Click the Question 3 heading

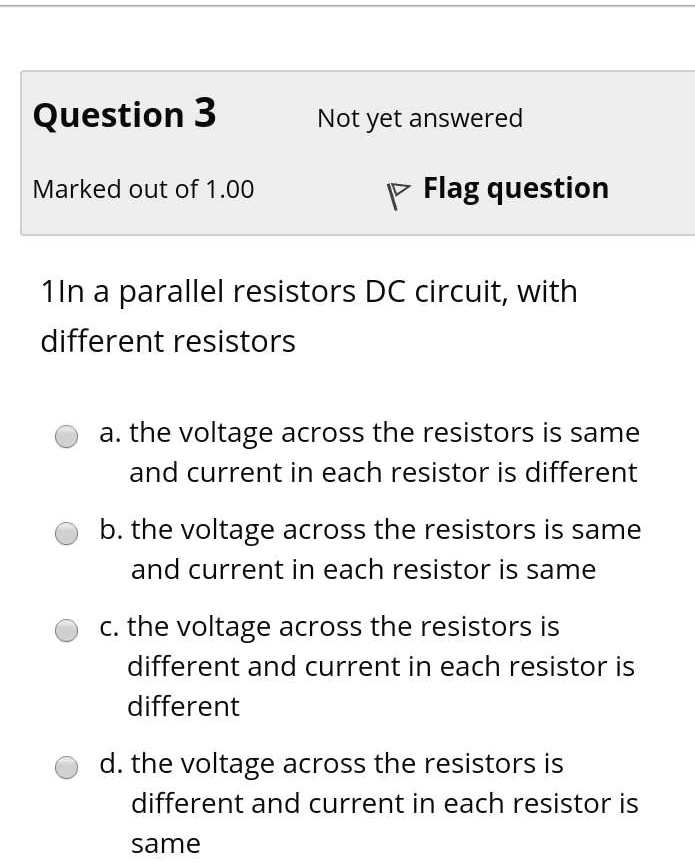tap(123, 115)
